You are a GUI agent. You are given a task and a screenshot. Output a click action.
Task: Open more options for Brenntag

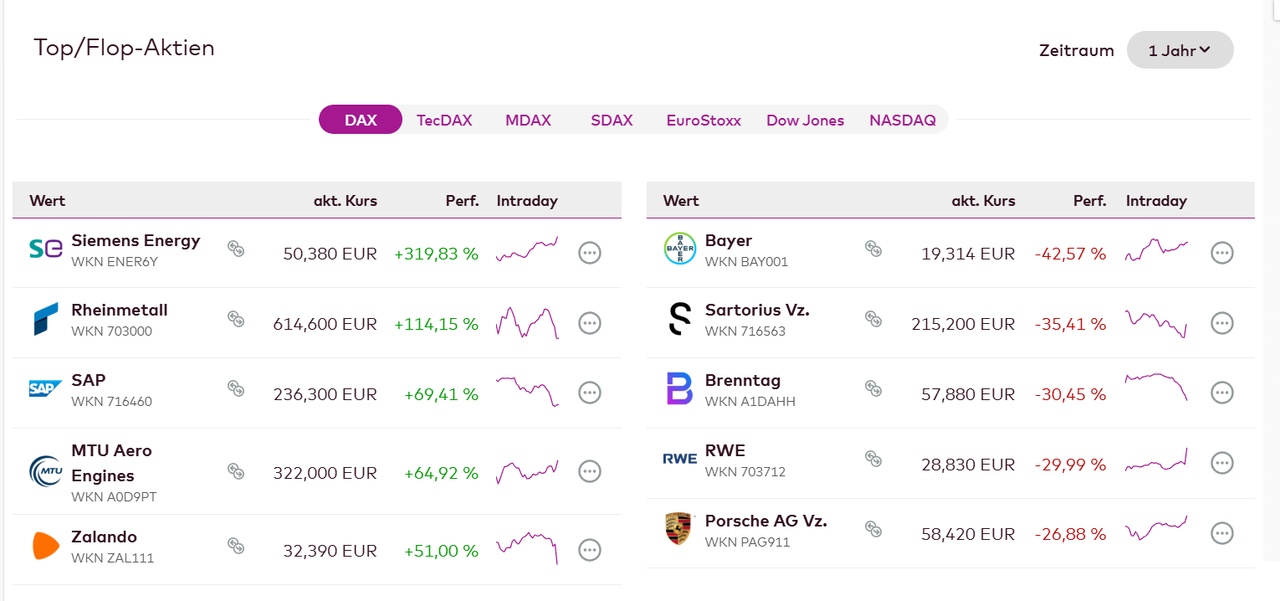(1222, 393)
